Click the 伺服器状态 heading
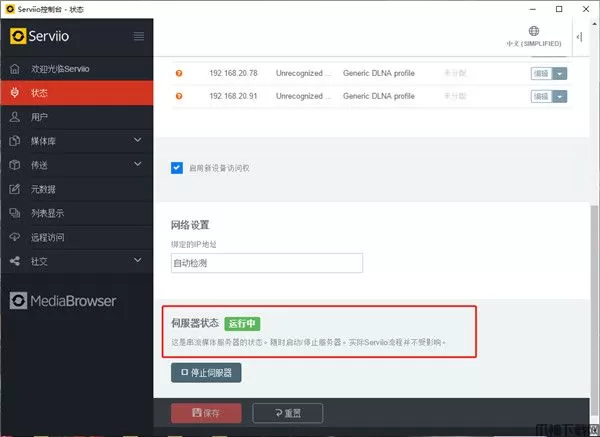The width and height of the screenshot is (600, 437). [195, 323]
